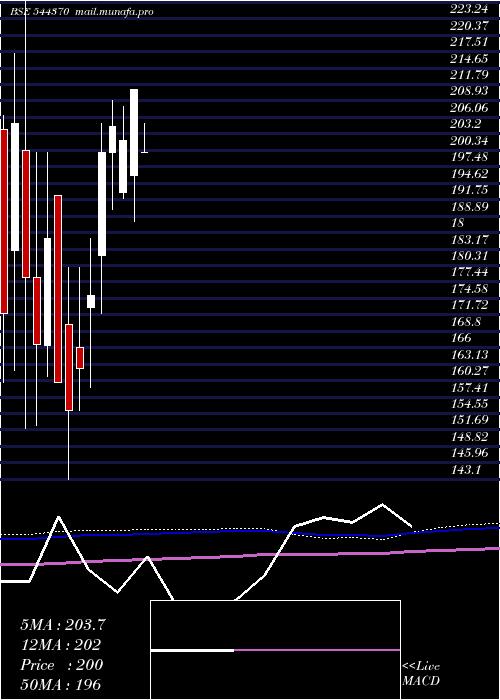Click the 174.58 price axis label
This screenshot has height=700, width=500.
point(468,289)
